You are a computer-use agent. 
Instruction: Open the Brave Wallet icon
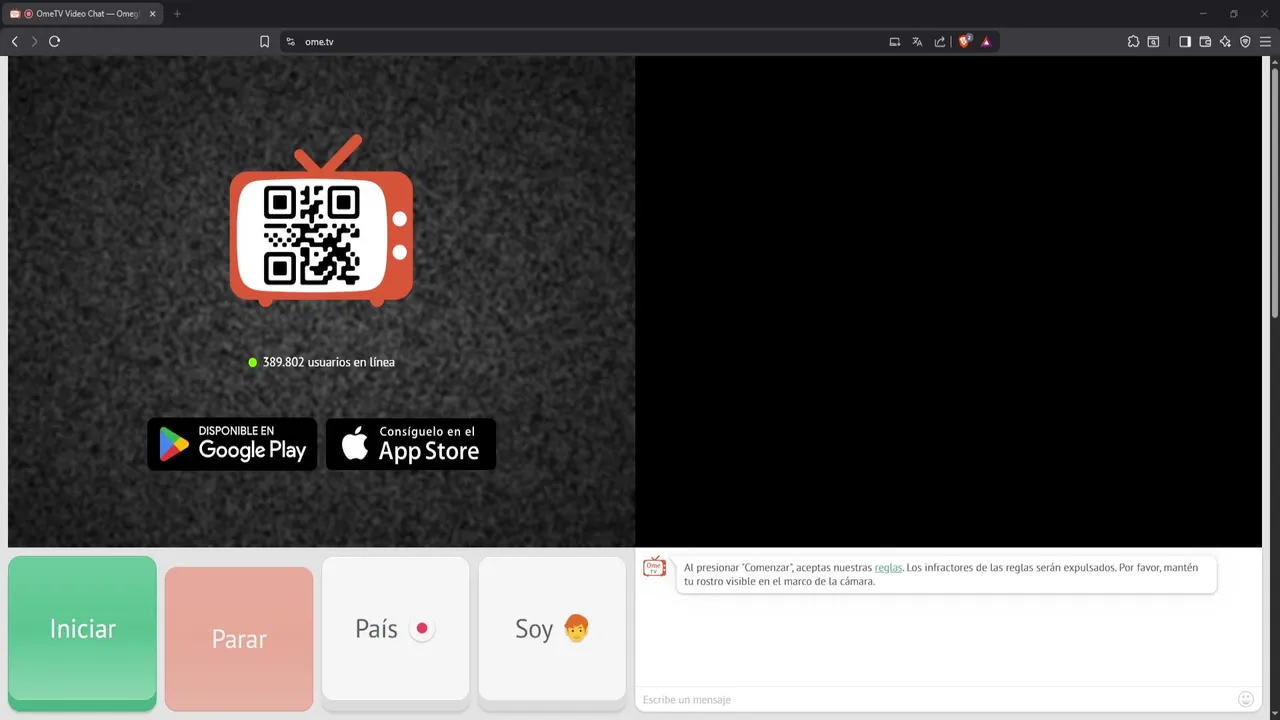click(x=1205, y=42)
